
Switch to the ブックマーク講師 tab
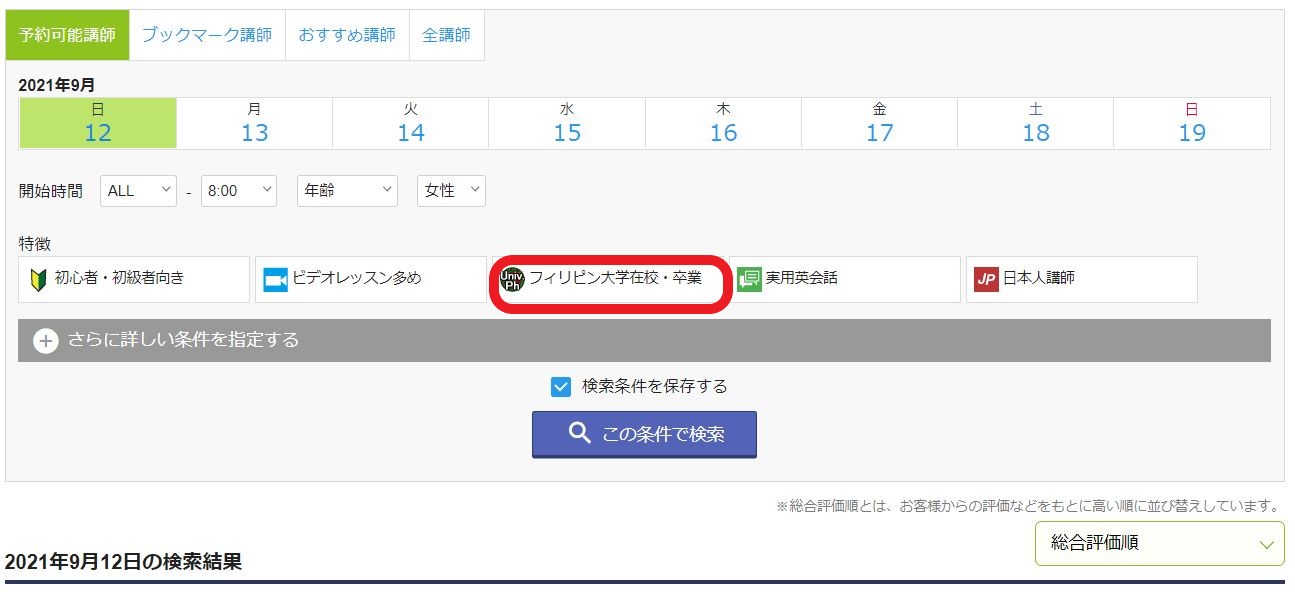click(x=207, y=35)
